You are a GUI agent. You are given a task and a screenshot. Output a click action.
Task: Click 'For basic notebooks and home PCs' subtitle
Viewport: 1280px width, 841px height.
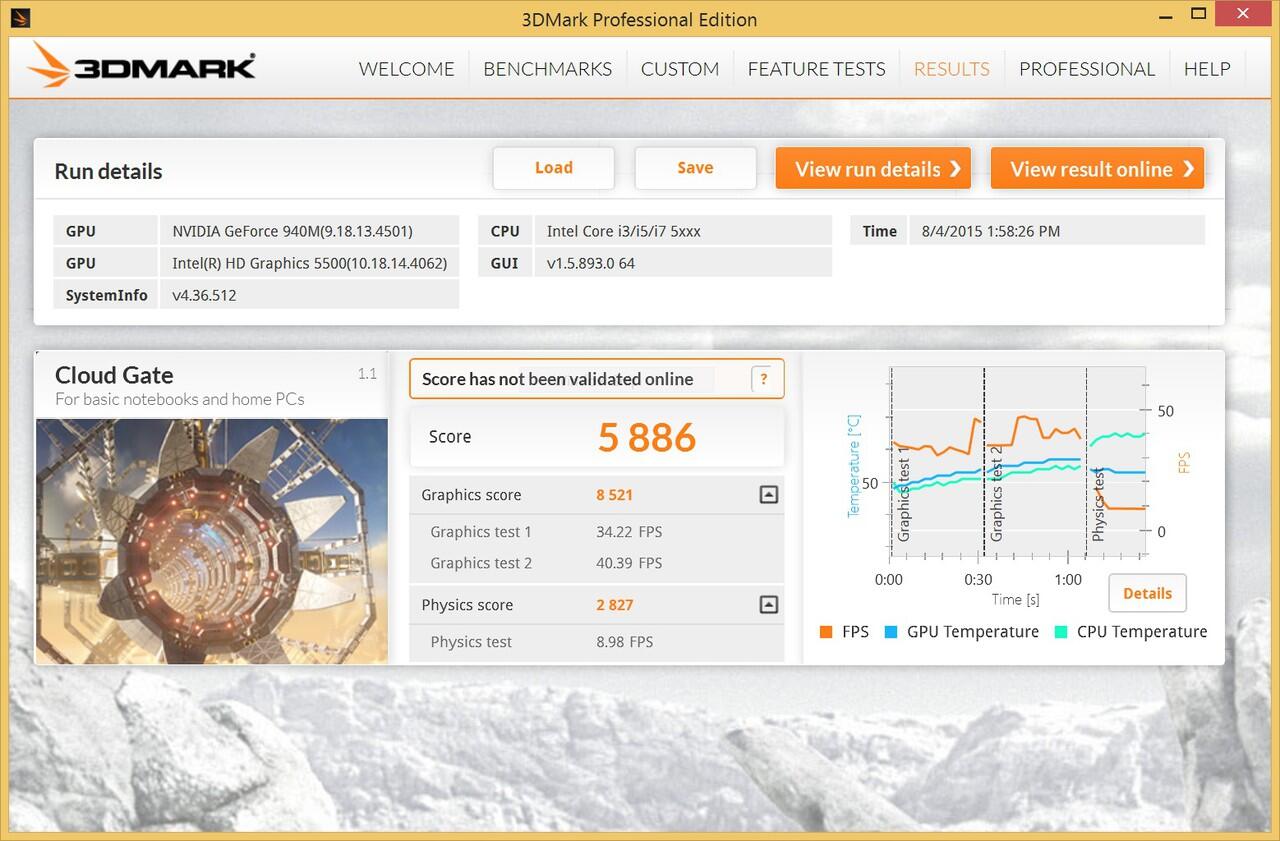180,399
